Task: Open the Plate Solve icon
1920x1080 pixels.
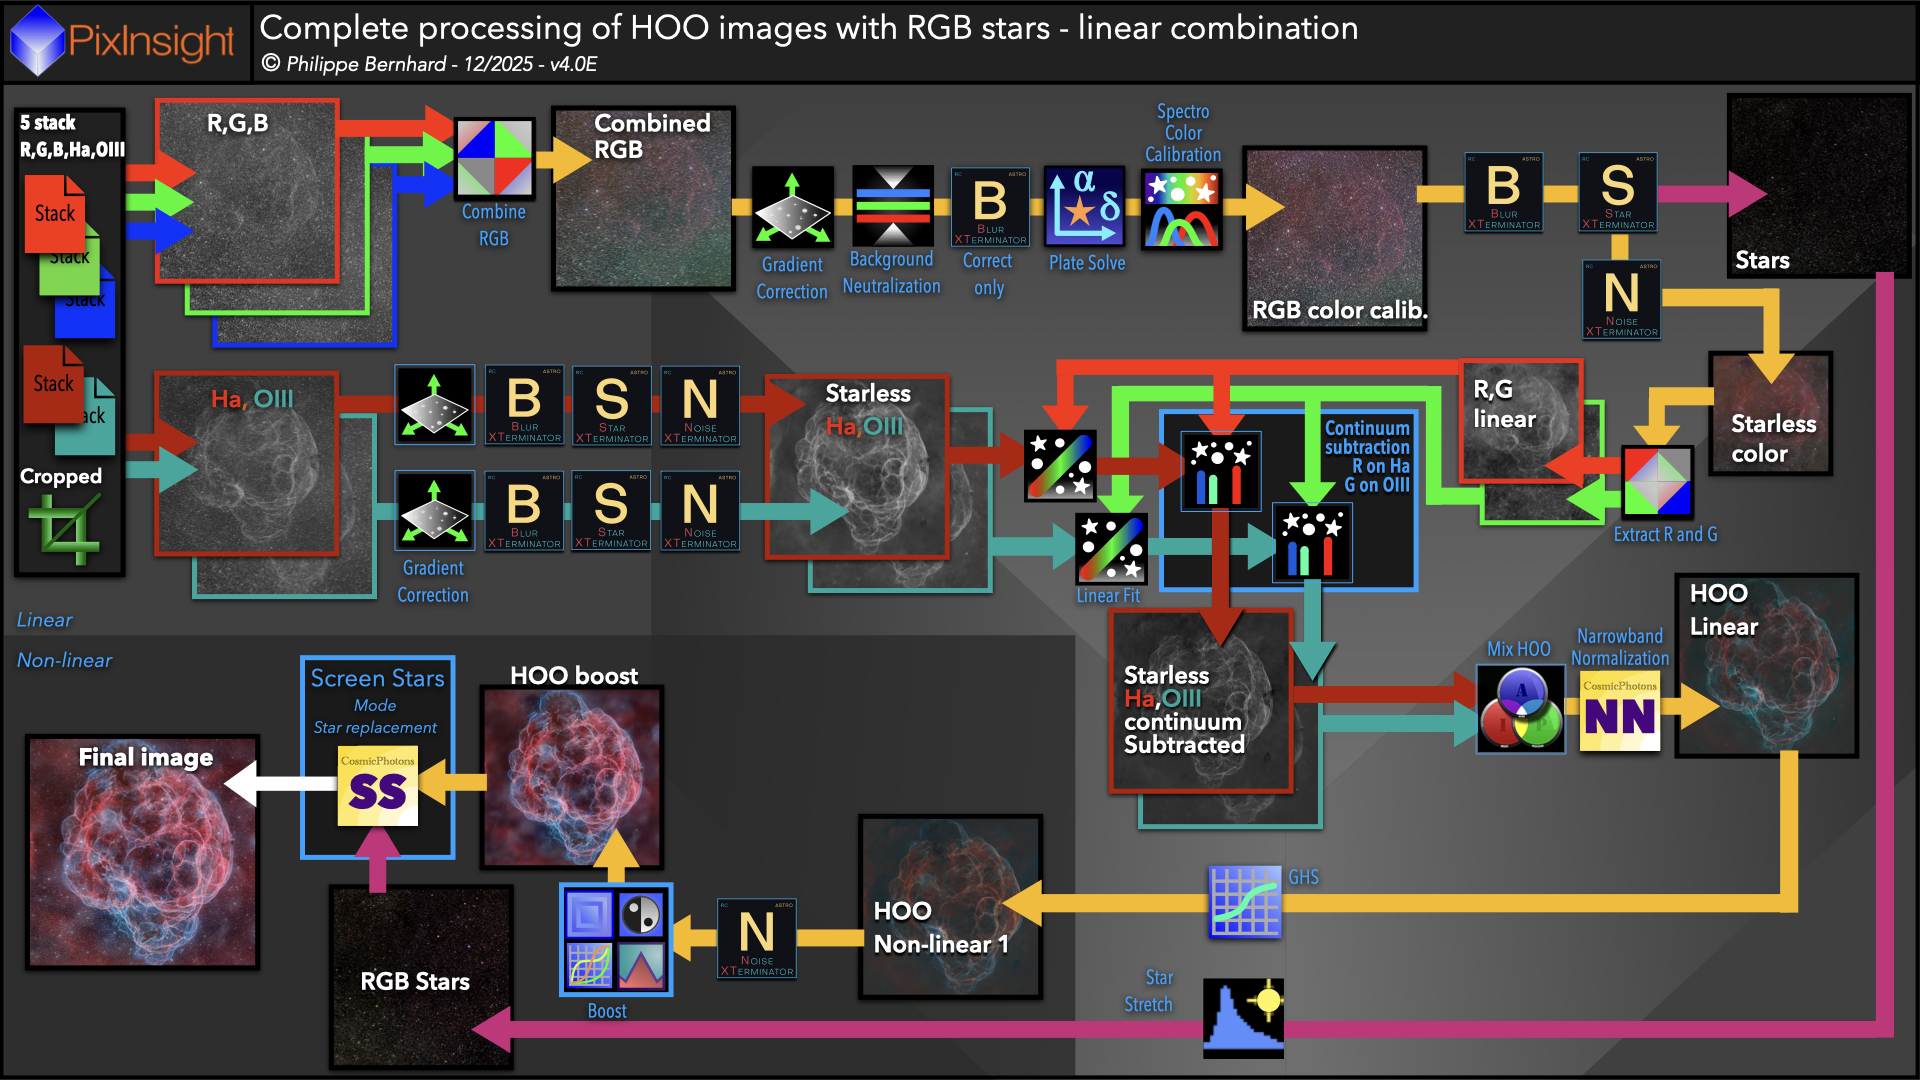Action: point(1086,206)
